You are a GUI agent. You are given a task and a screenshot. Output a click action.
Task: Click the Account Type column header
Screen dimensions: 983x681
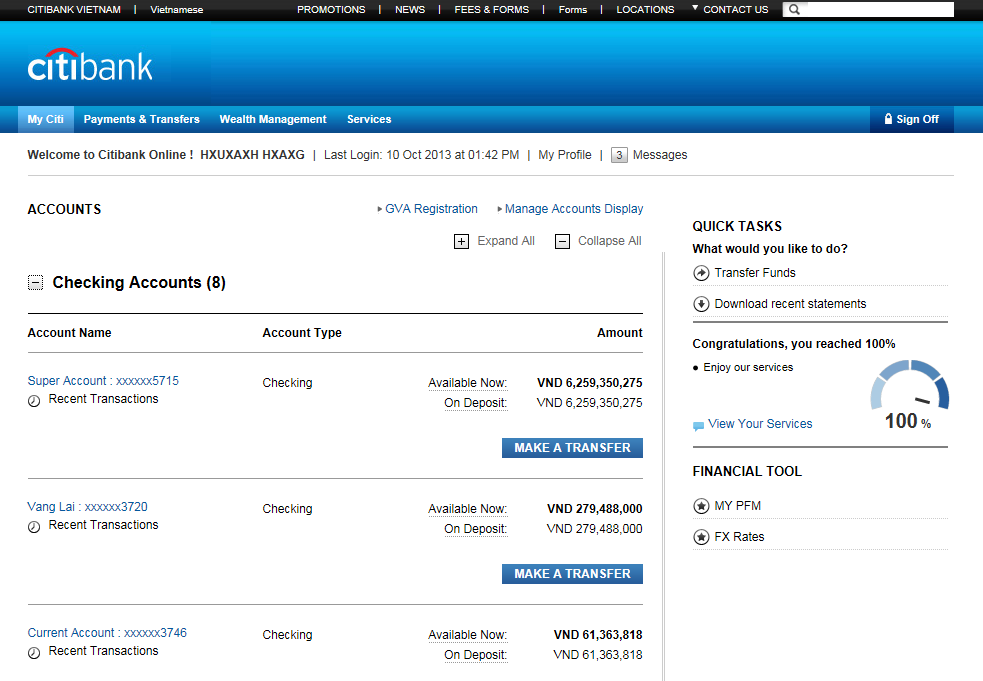[302, 333]
